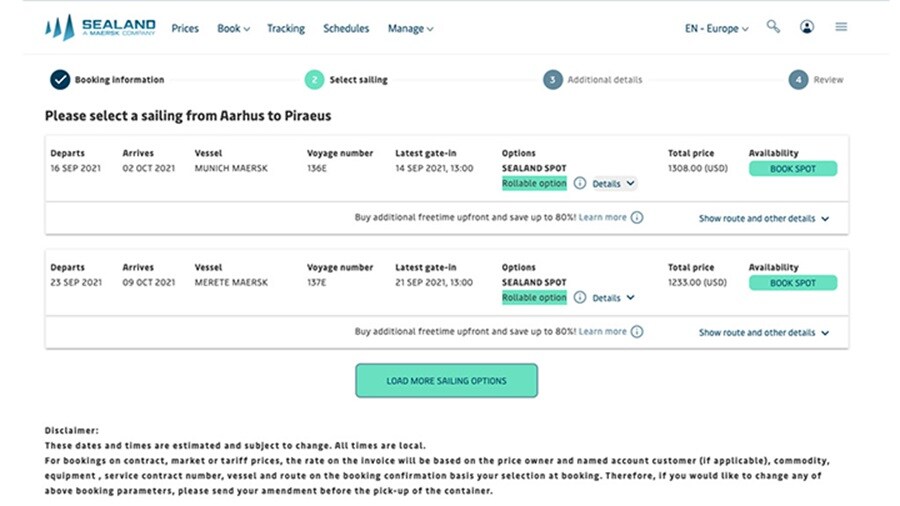The height and width of the screenshot is (506, 900).
Task: Open the search magnifier icon
Action: 773,27
